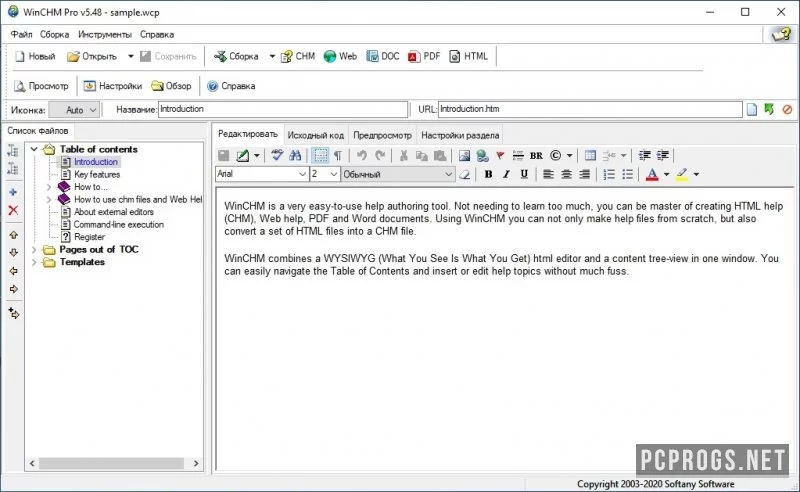
Task: Open the dropdown arrow next to Открыть
Action: 131,56
